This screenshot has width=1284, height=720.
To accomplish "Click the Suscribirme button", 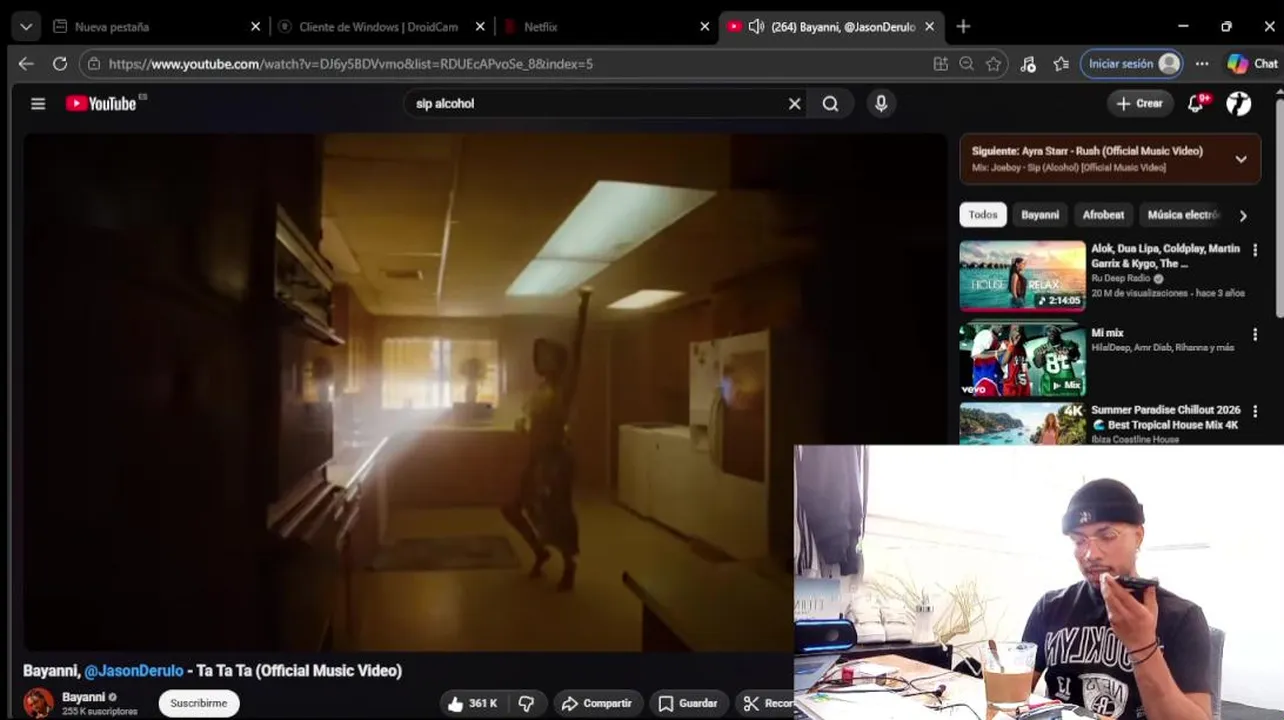I will [x=199, y=703].
